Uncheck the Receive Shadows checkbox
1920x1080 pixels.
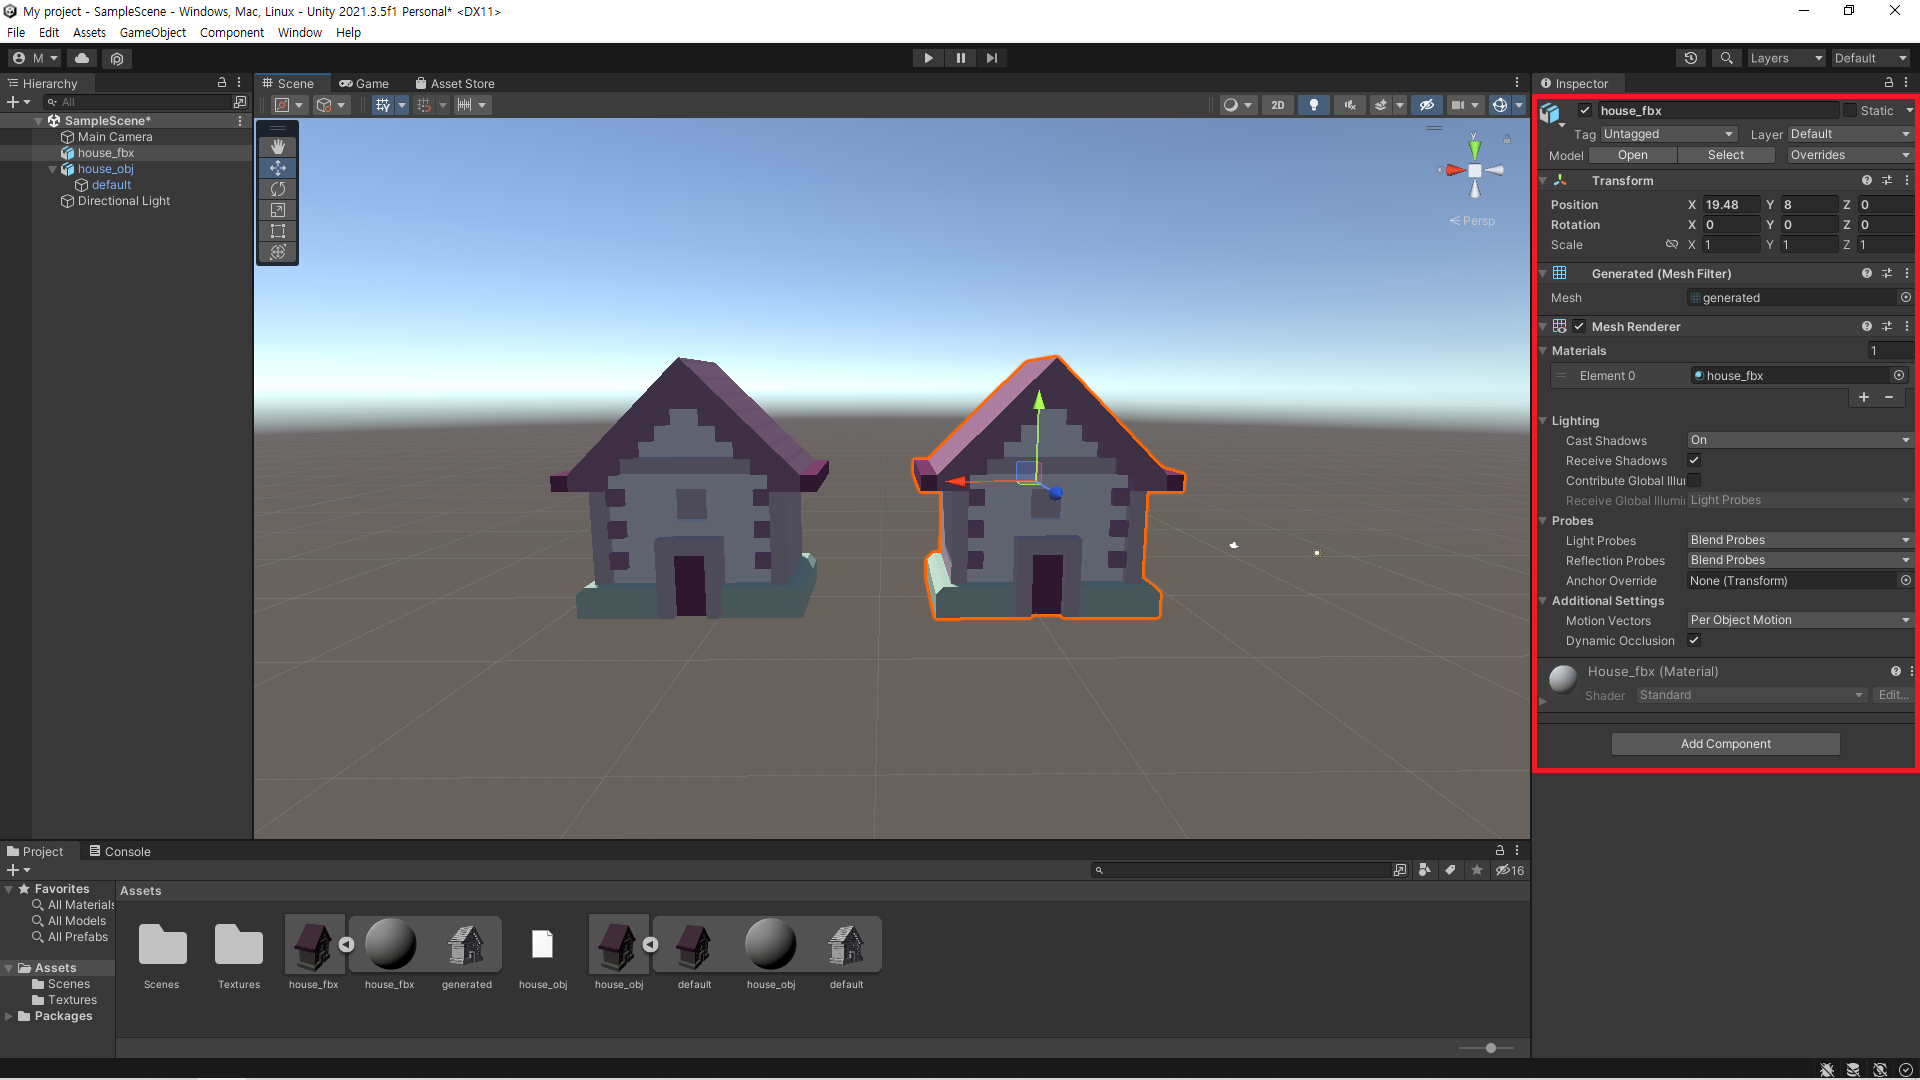tap(1694, 460)
